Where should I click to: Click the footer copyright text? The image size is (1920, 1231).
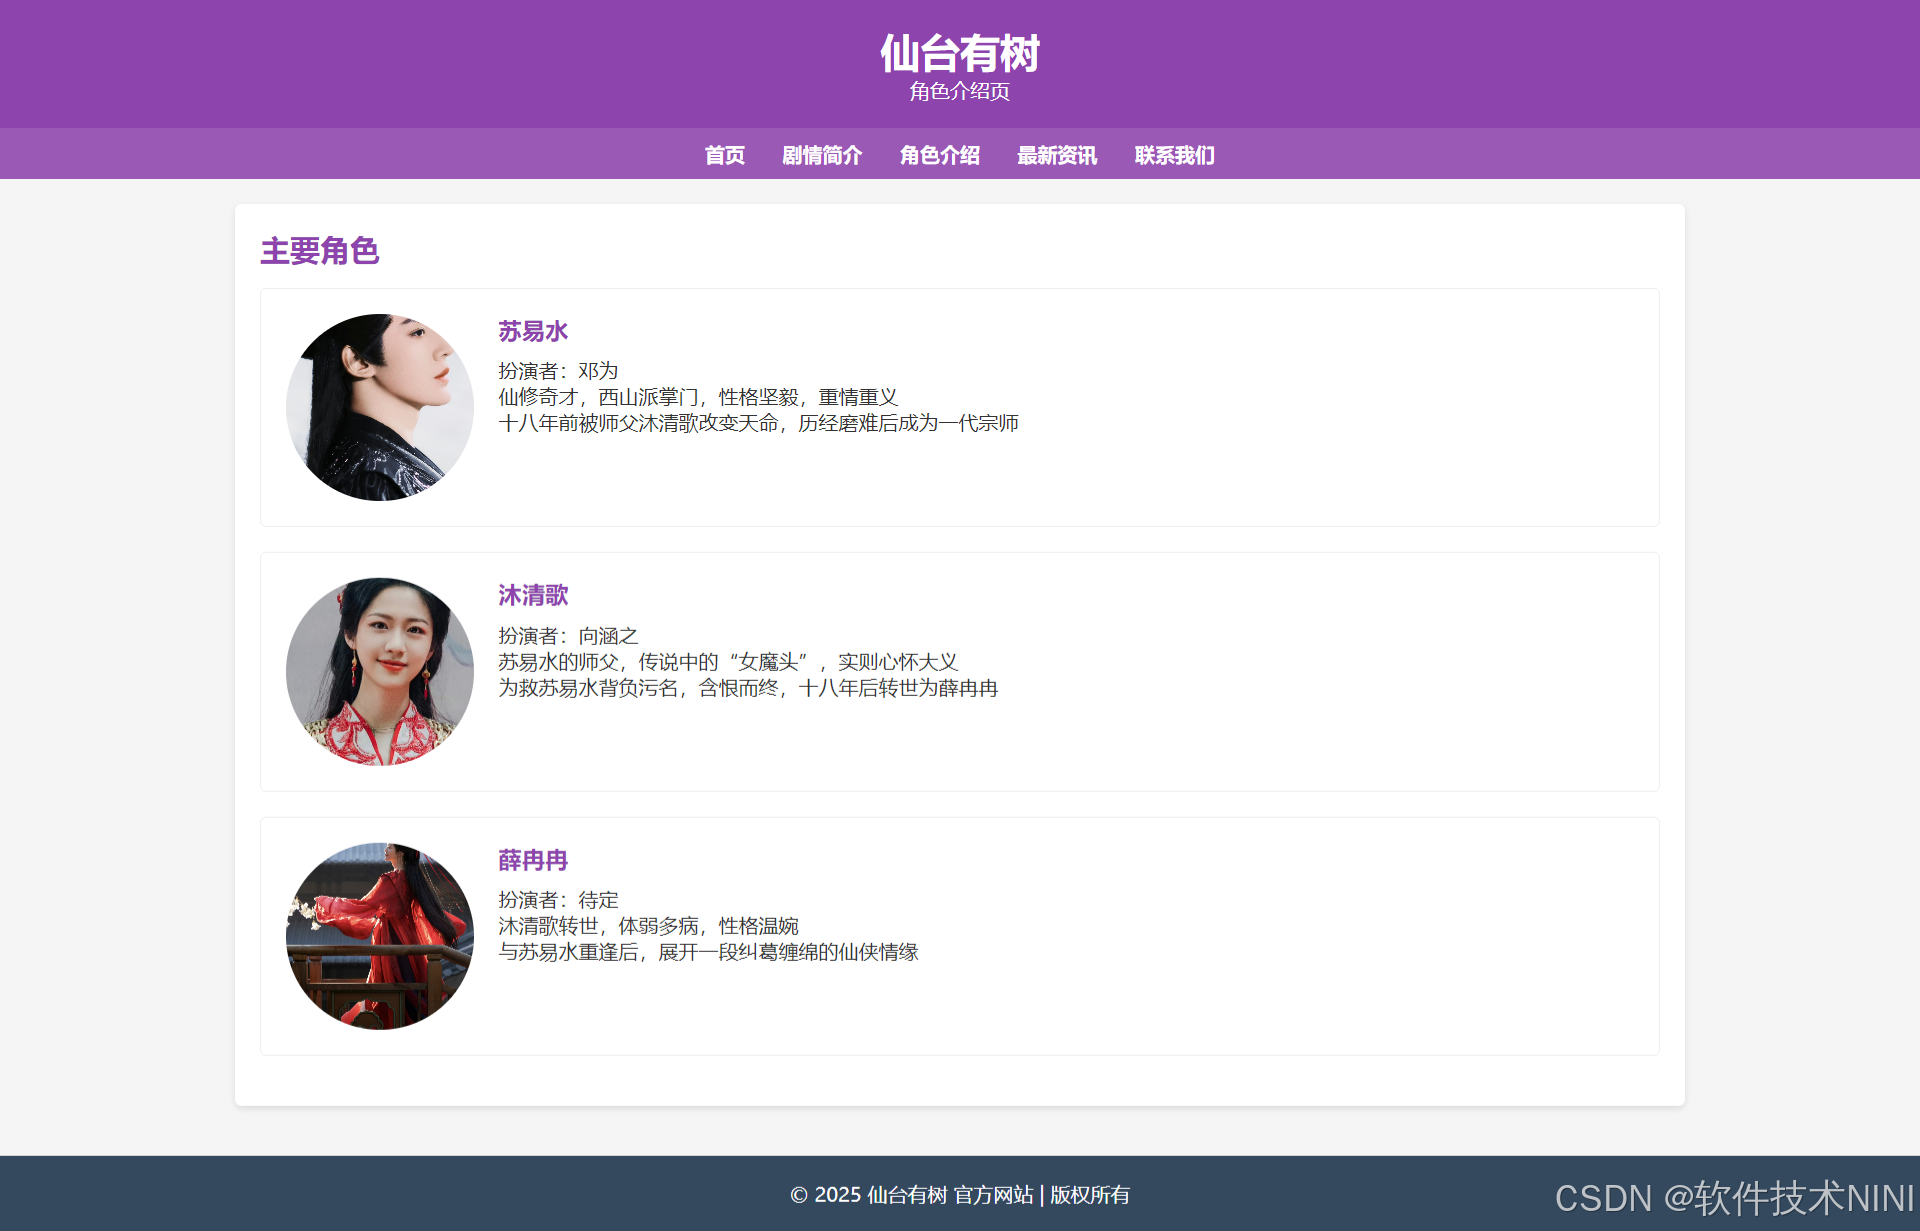click(x=959, y=1195)
